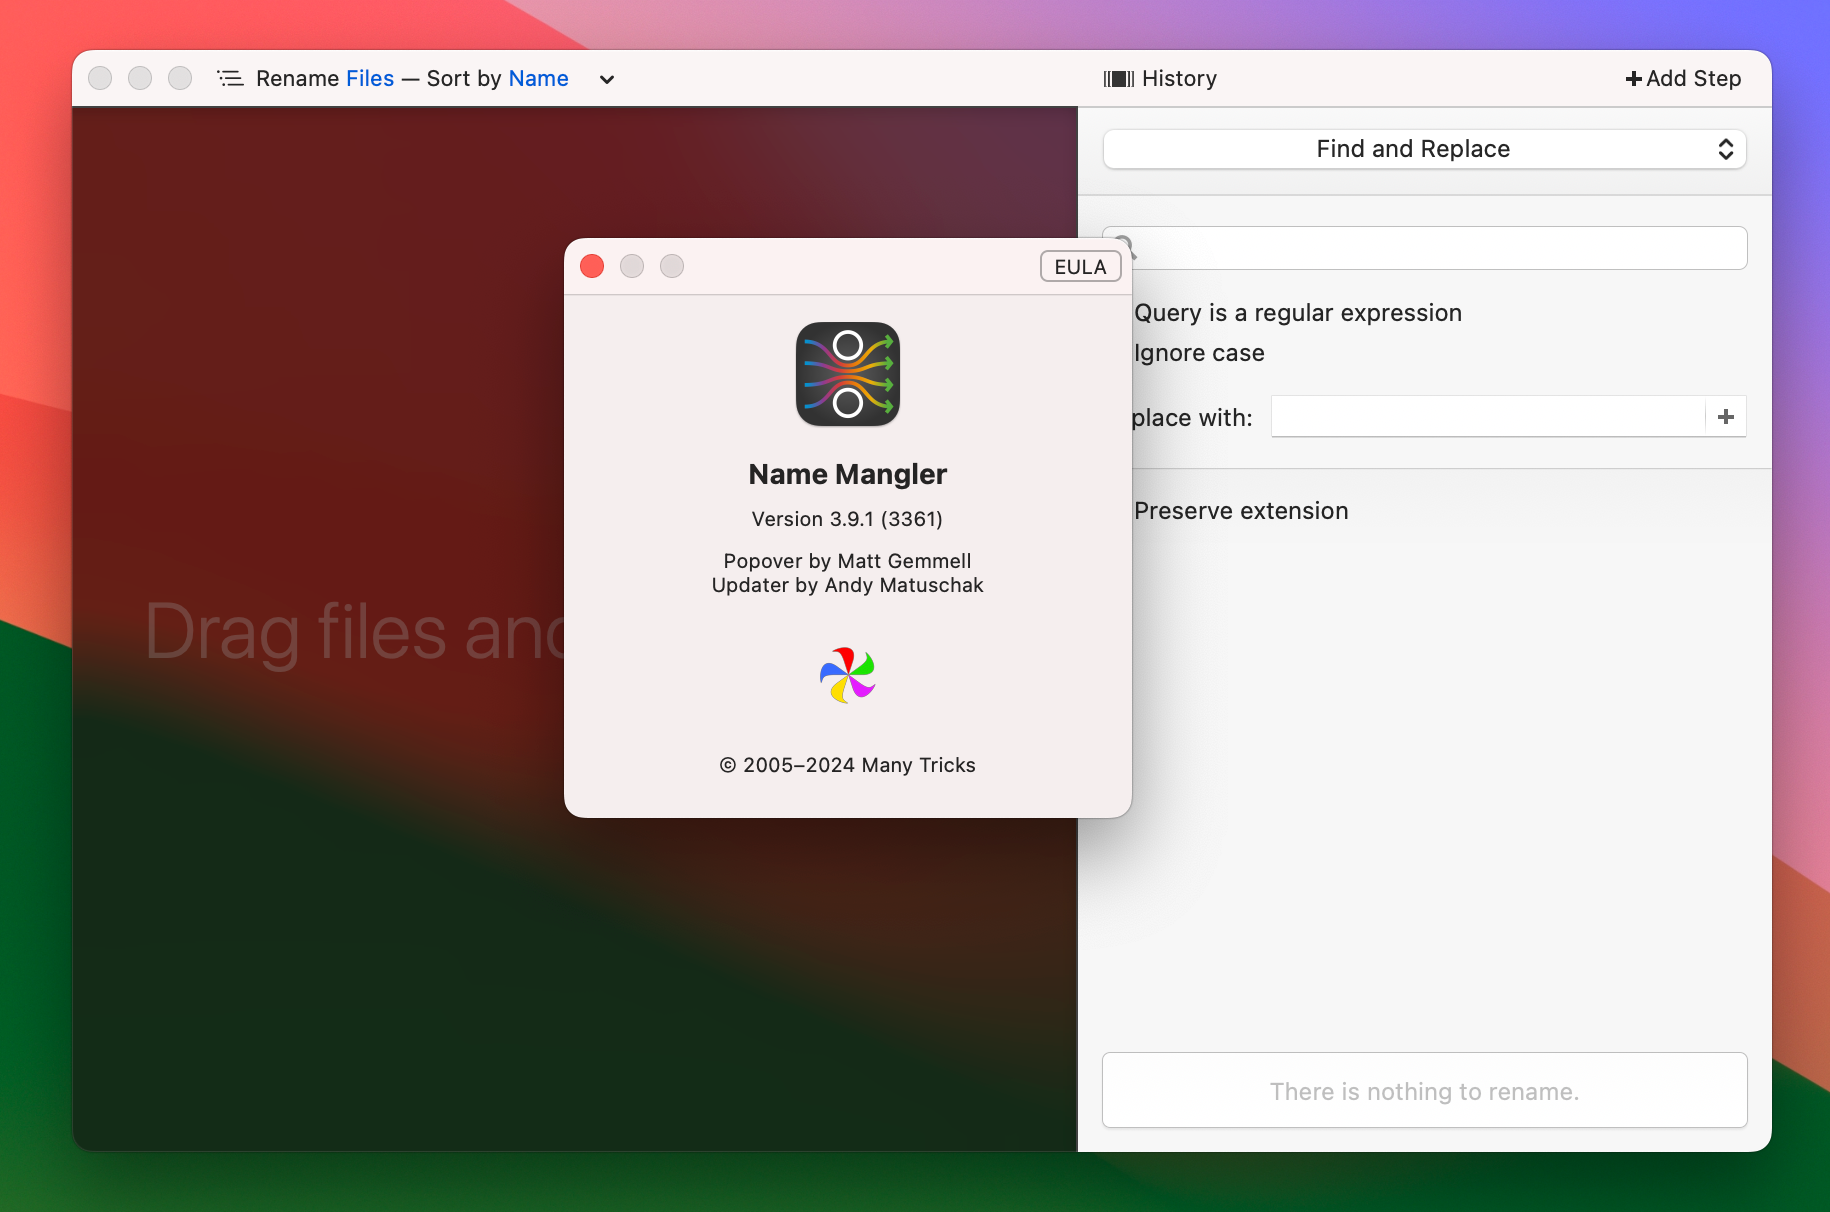This screenshot has width=1830, height=1212.
Task: Click the '© 2005–2024 Many Tricks' text
Action: click(x=847, y=765)
